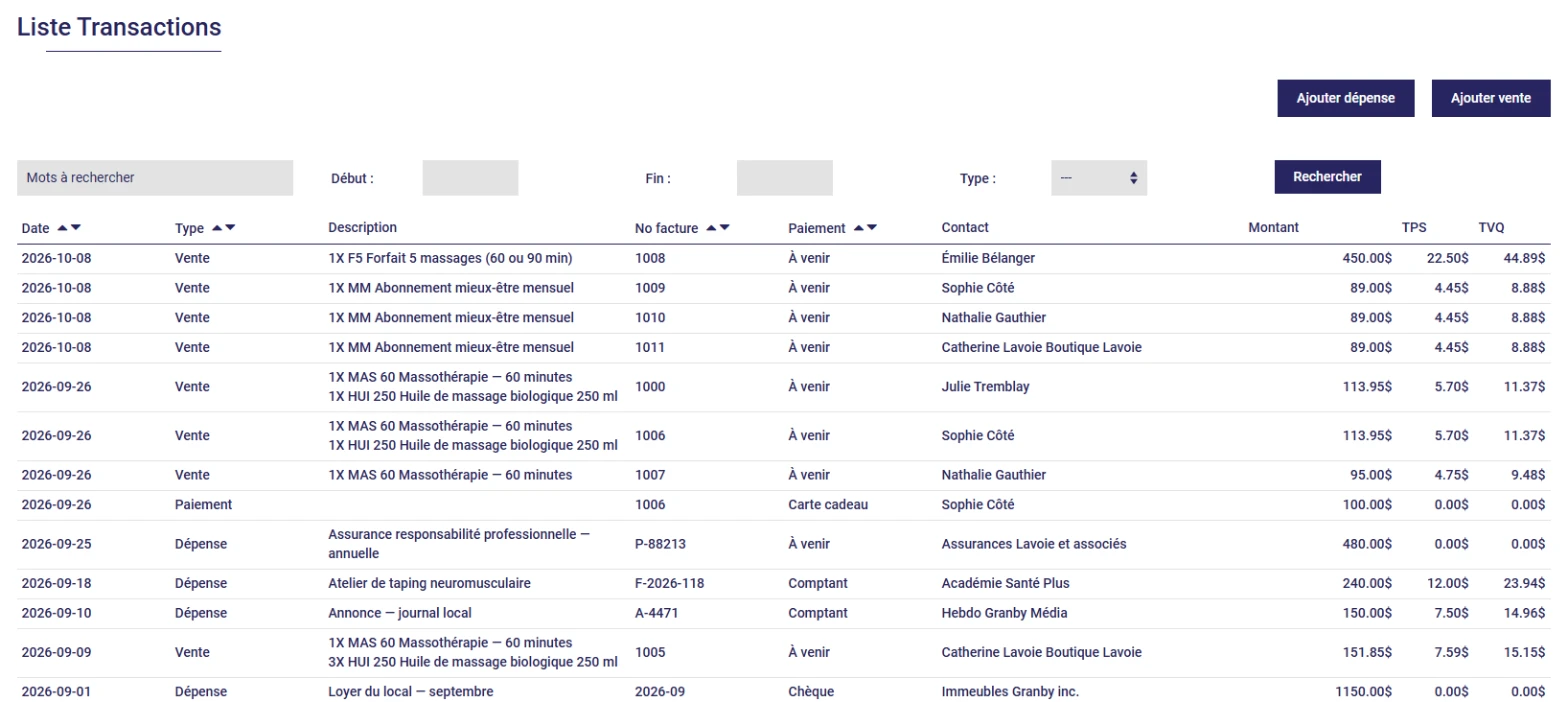The image size is (1568, 702).
Task: Click the Description column header
Action: (363, 228)
